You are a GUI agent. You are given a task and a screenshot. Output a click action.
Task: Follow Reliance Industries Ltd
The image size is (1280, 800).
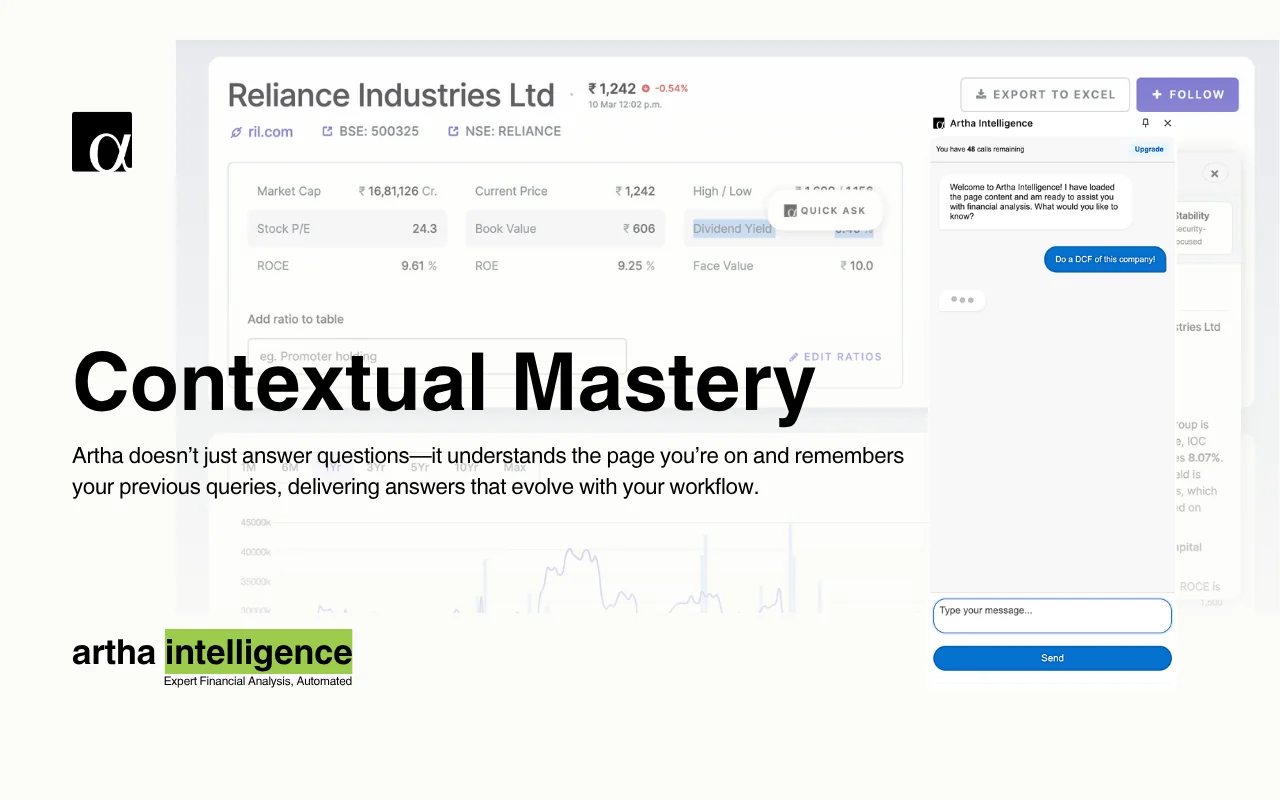(x=1187, y=94)
